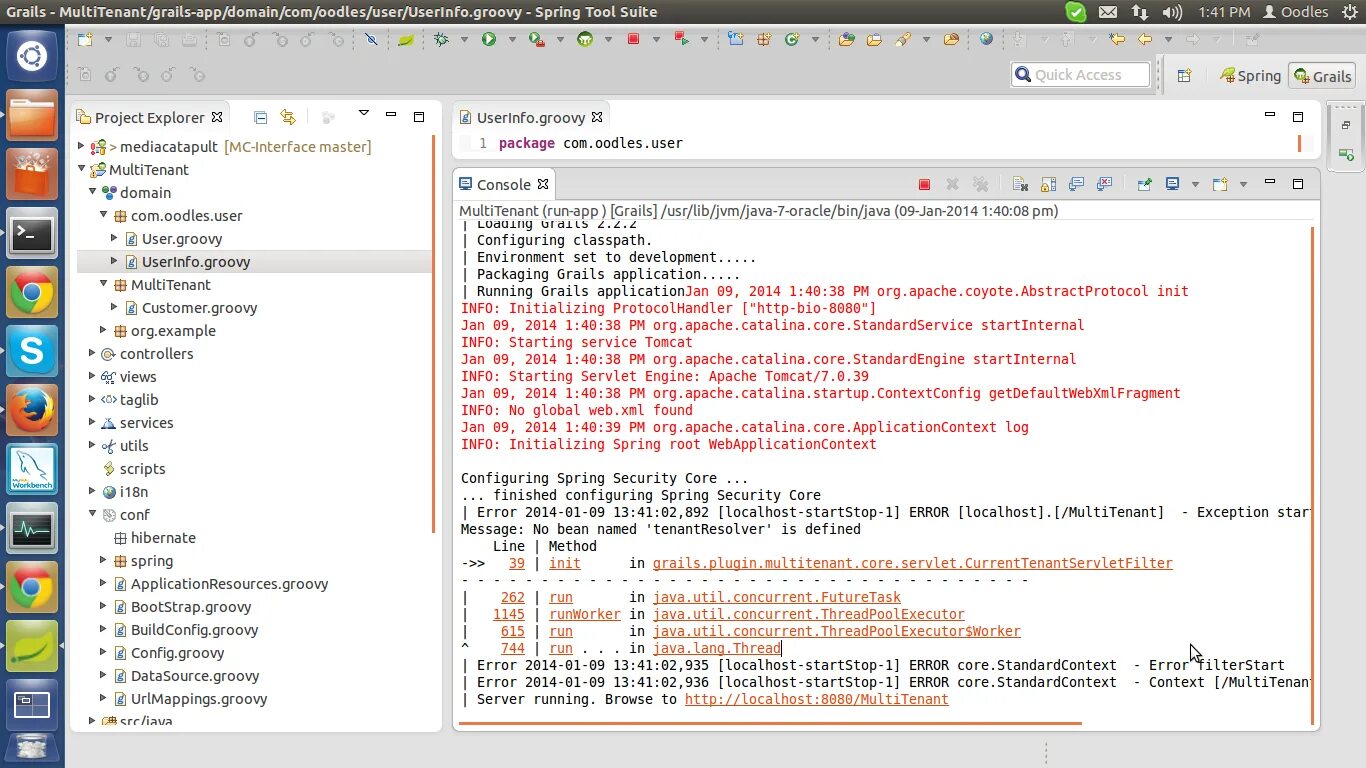Collapse the conf folder

[x=92, y=514]
